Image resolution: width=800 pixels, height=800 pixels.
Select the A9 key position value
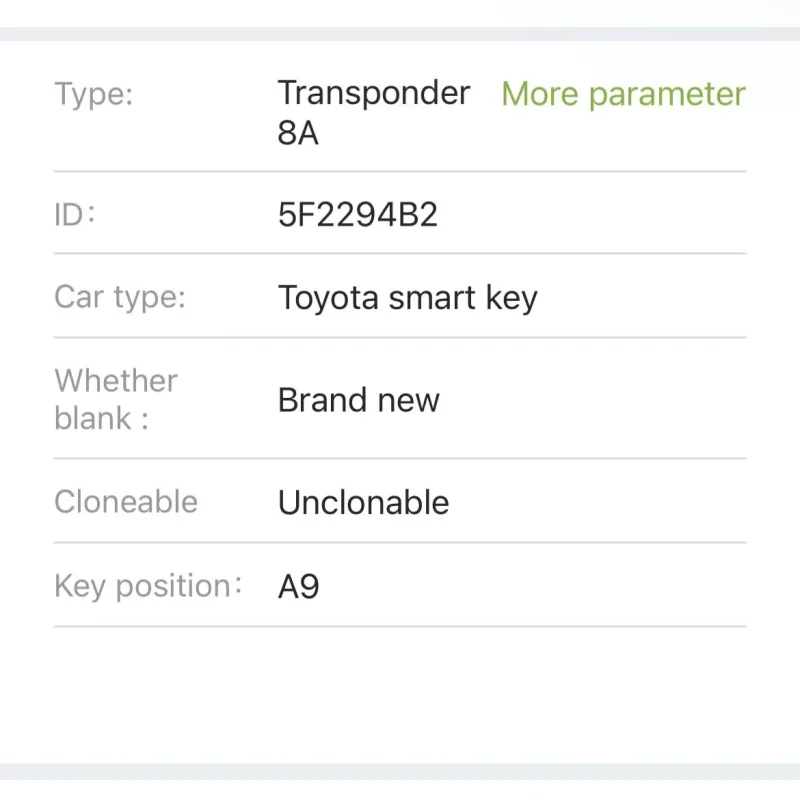[298, 586]
